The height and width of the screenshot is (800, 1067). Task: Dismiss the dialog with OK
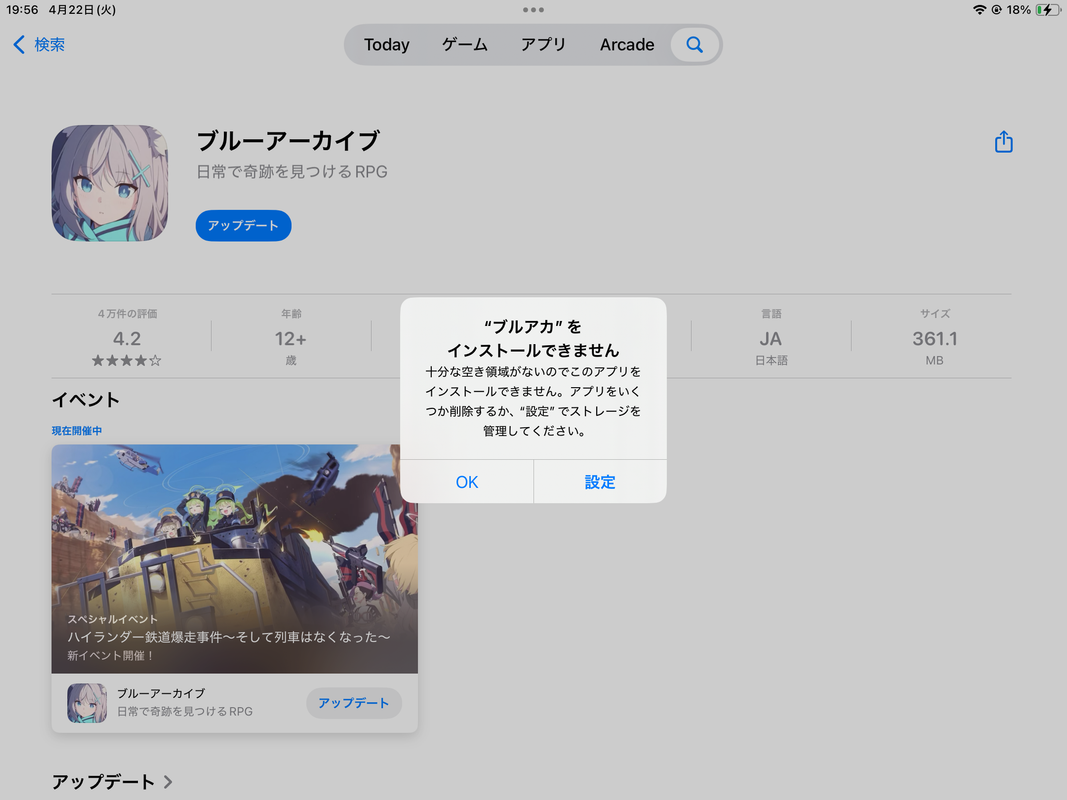(467, 482)
